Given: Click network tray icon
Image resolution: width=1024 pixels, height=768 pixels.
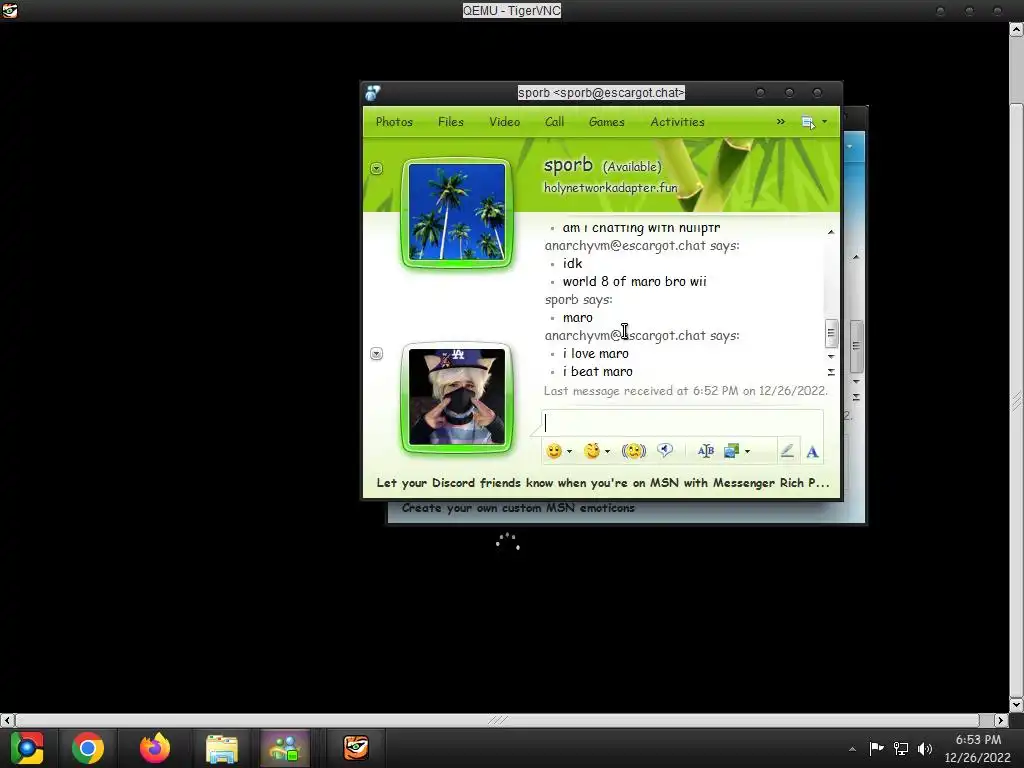Looking at the screenshot, I should pos(901,748).
